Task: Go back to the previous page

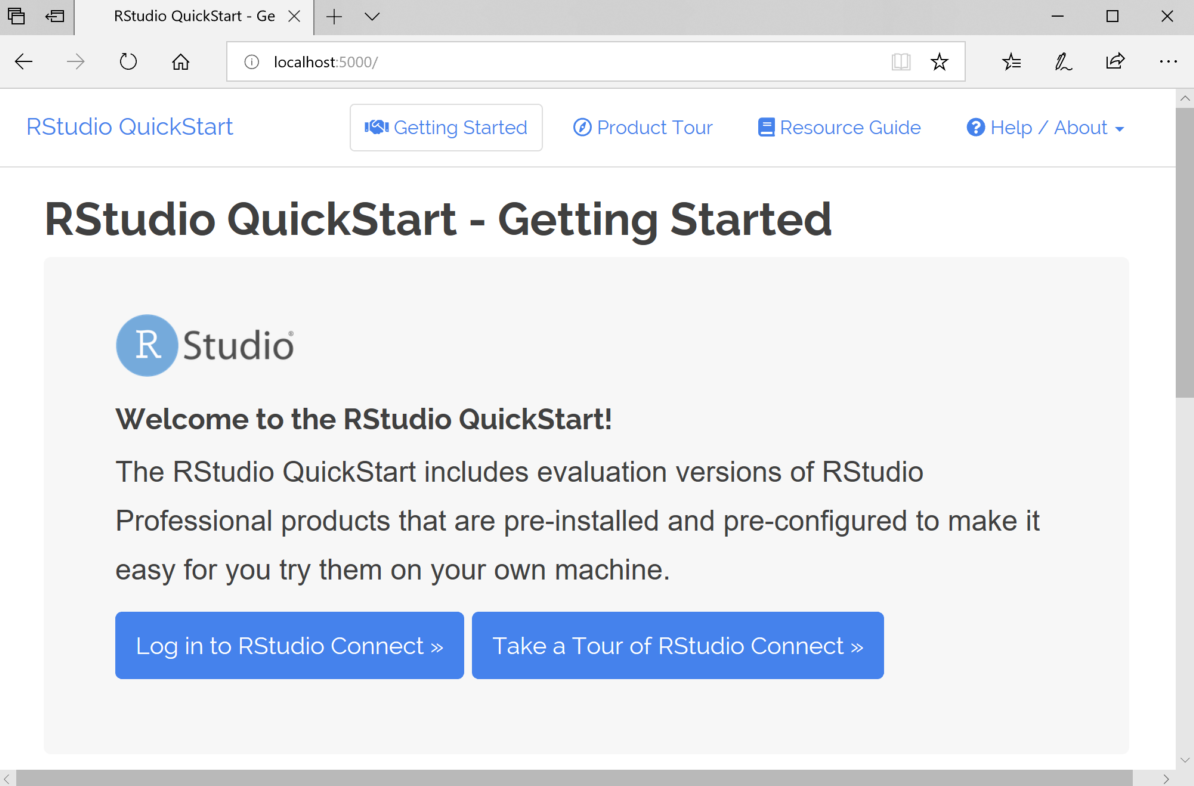Action: pos(24,62)
